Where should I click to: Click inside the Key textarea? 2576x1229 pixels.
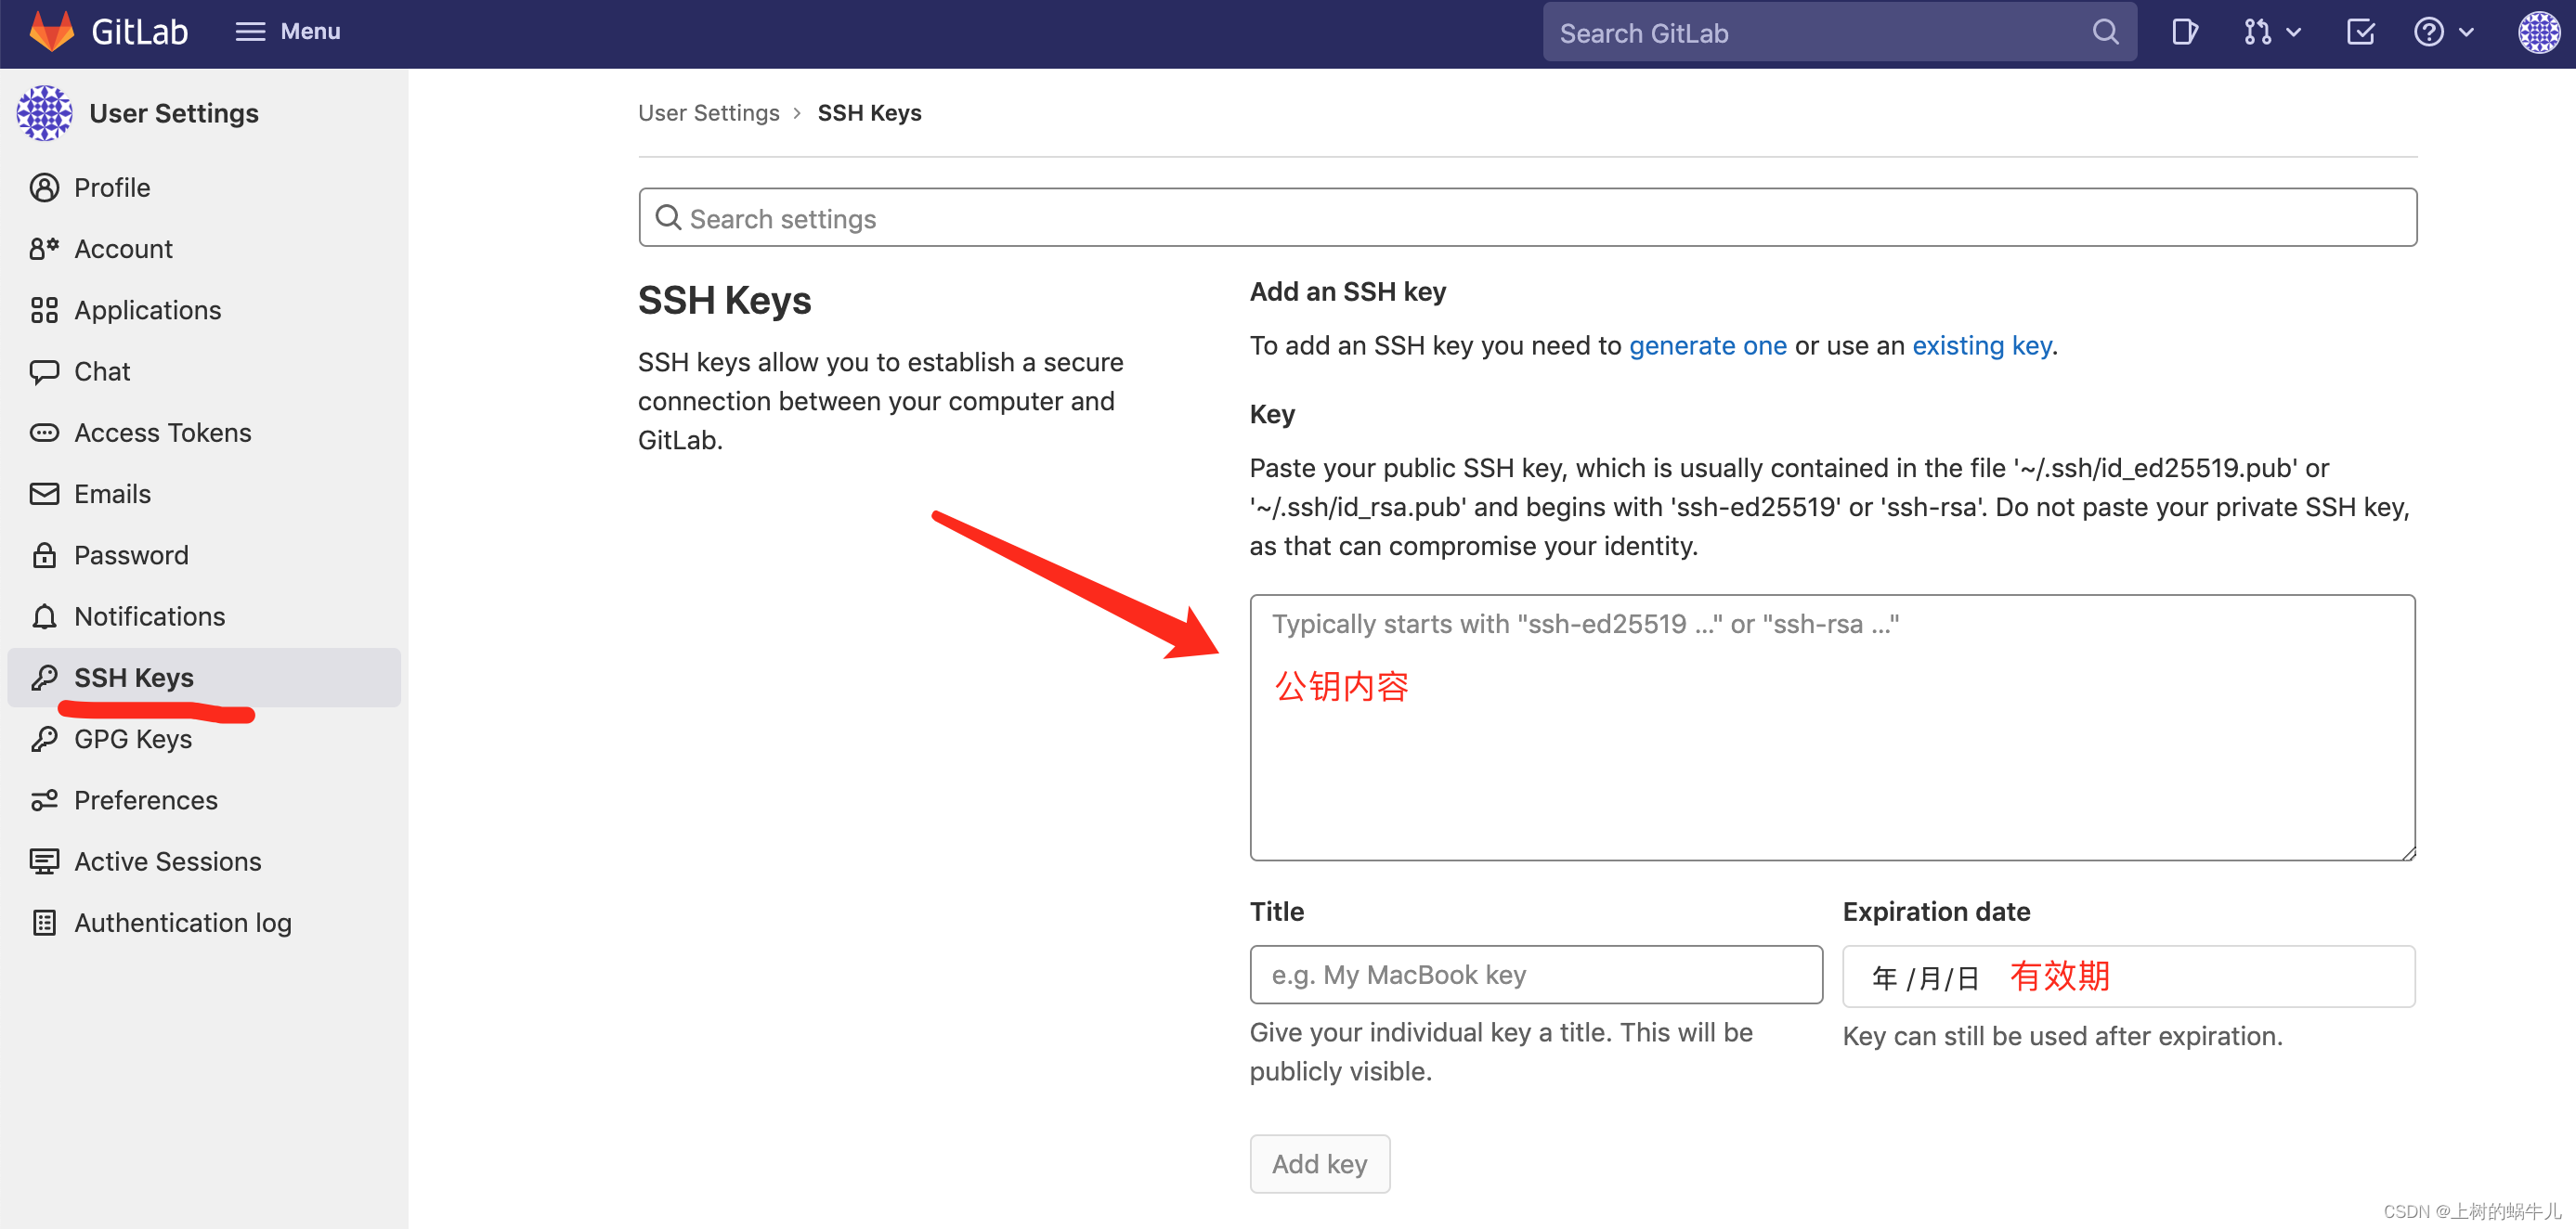(x=1832, y=727)
